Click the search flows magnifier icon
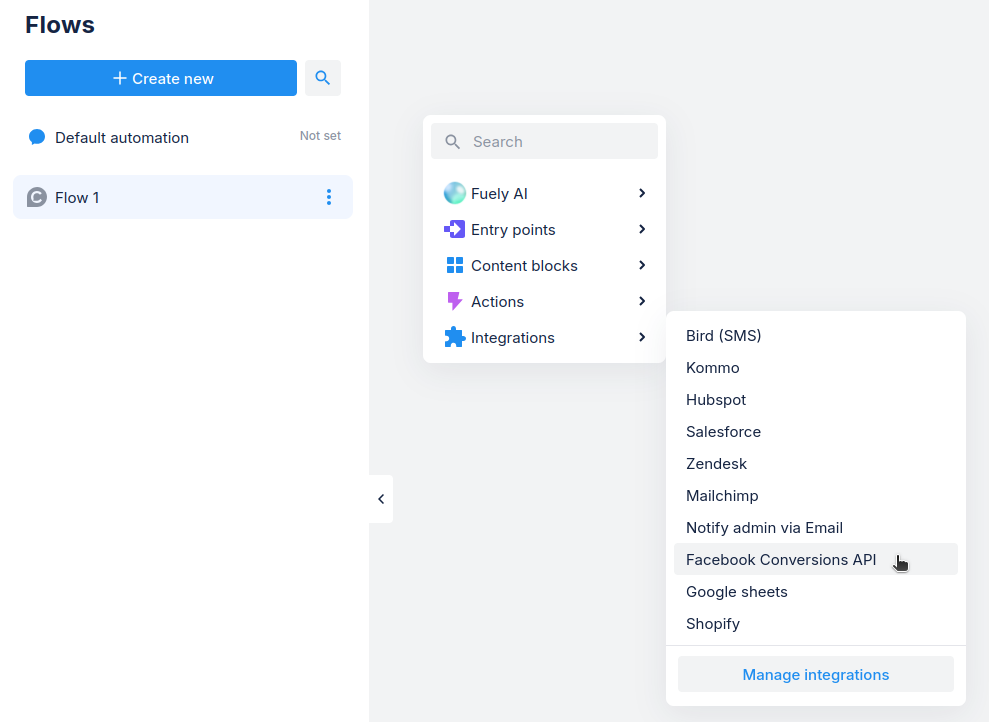The height and width of the screenshot is (722, 989). click(x=322, y=78)
